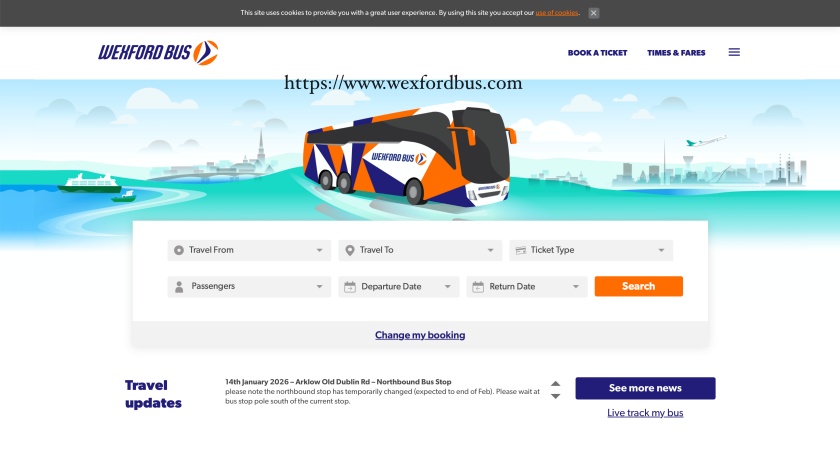840x451 pixels.
Task: Expand the Travel To dropdown arrow
Action: [x=490, y=250]
